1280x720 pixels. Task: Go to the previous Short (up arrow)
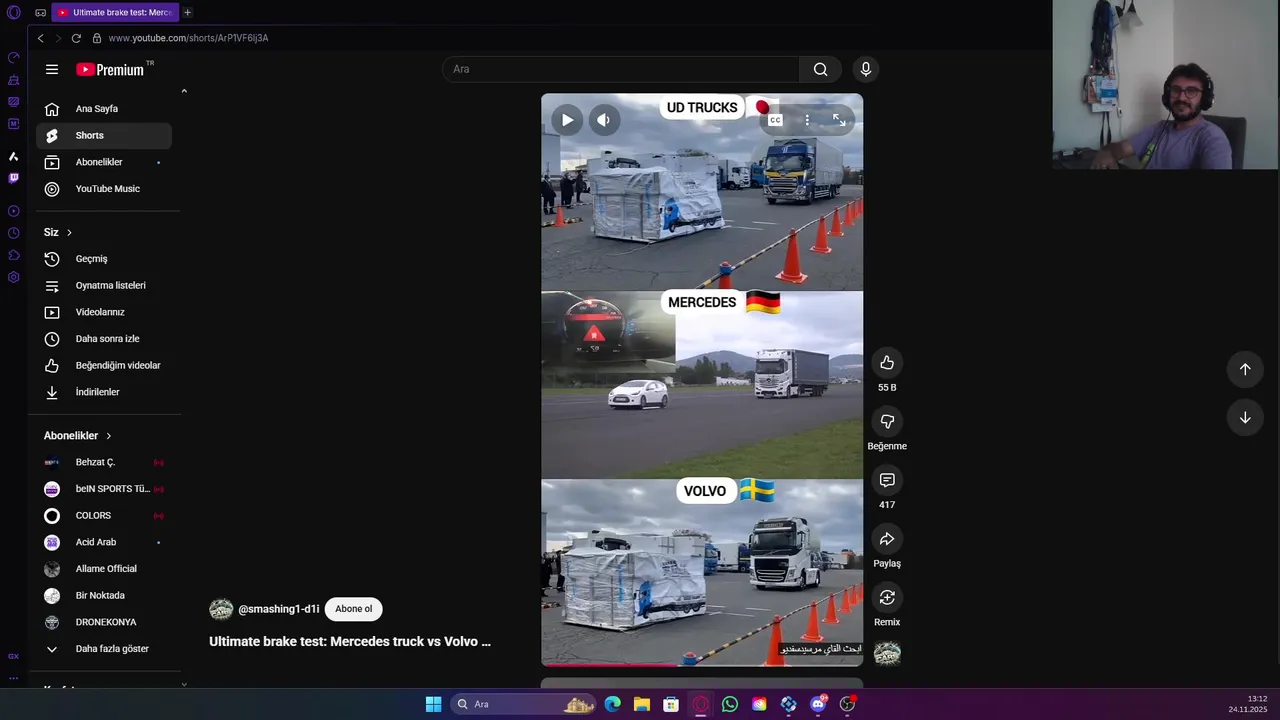click(x=1245, y=369)
